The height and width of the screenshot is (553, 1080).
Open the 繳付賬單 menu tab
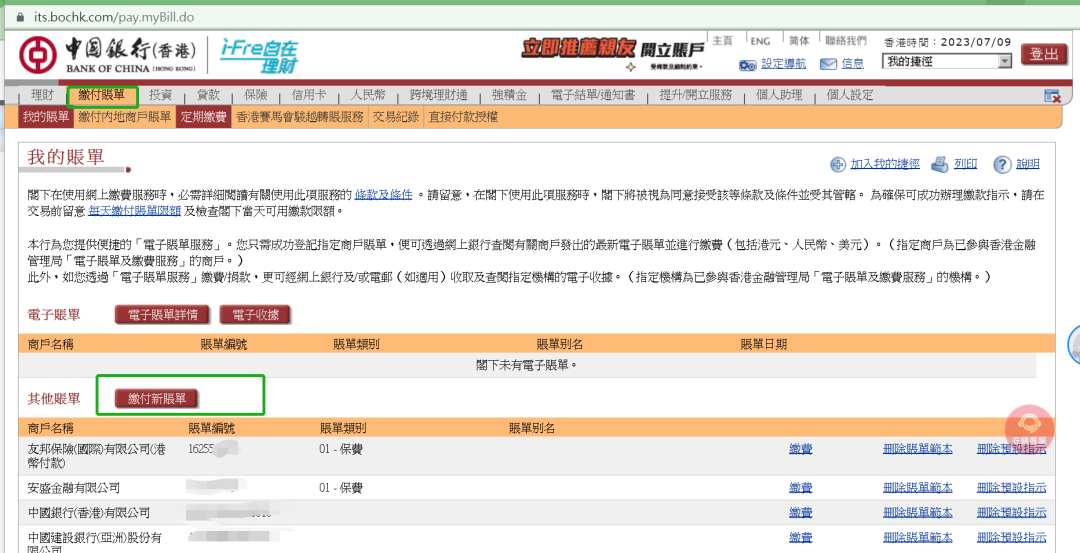[x=102, y=95]
